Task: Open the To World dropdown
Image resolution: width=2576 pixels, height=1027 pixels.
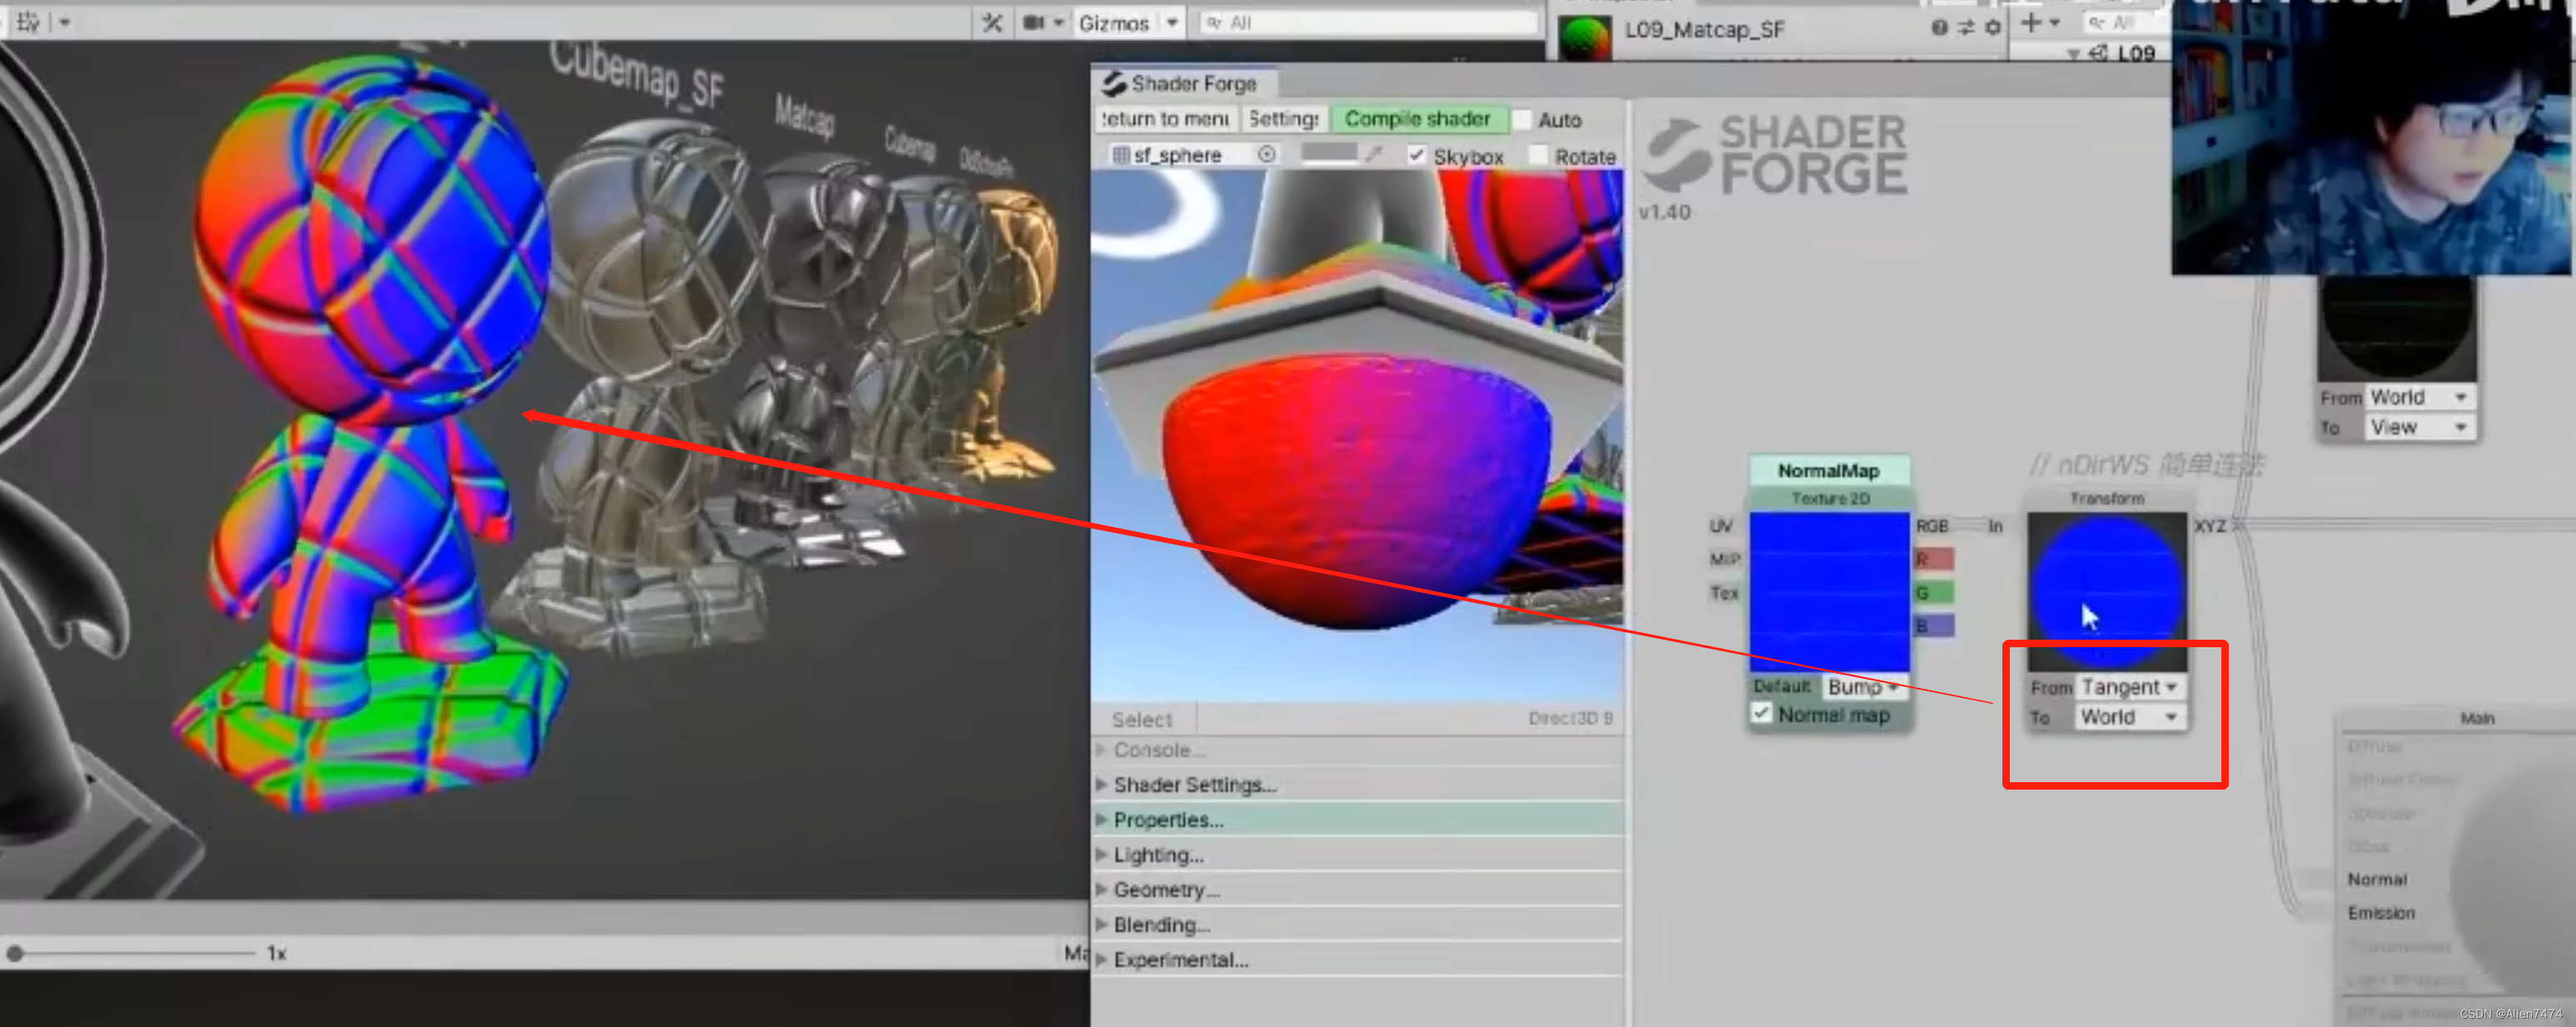Action: [x=2129, y=717]
